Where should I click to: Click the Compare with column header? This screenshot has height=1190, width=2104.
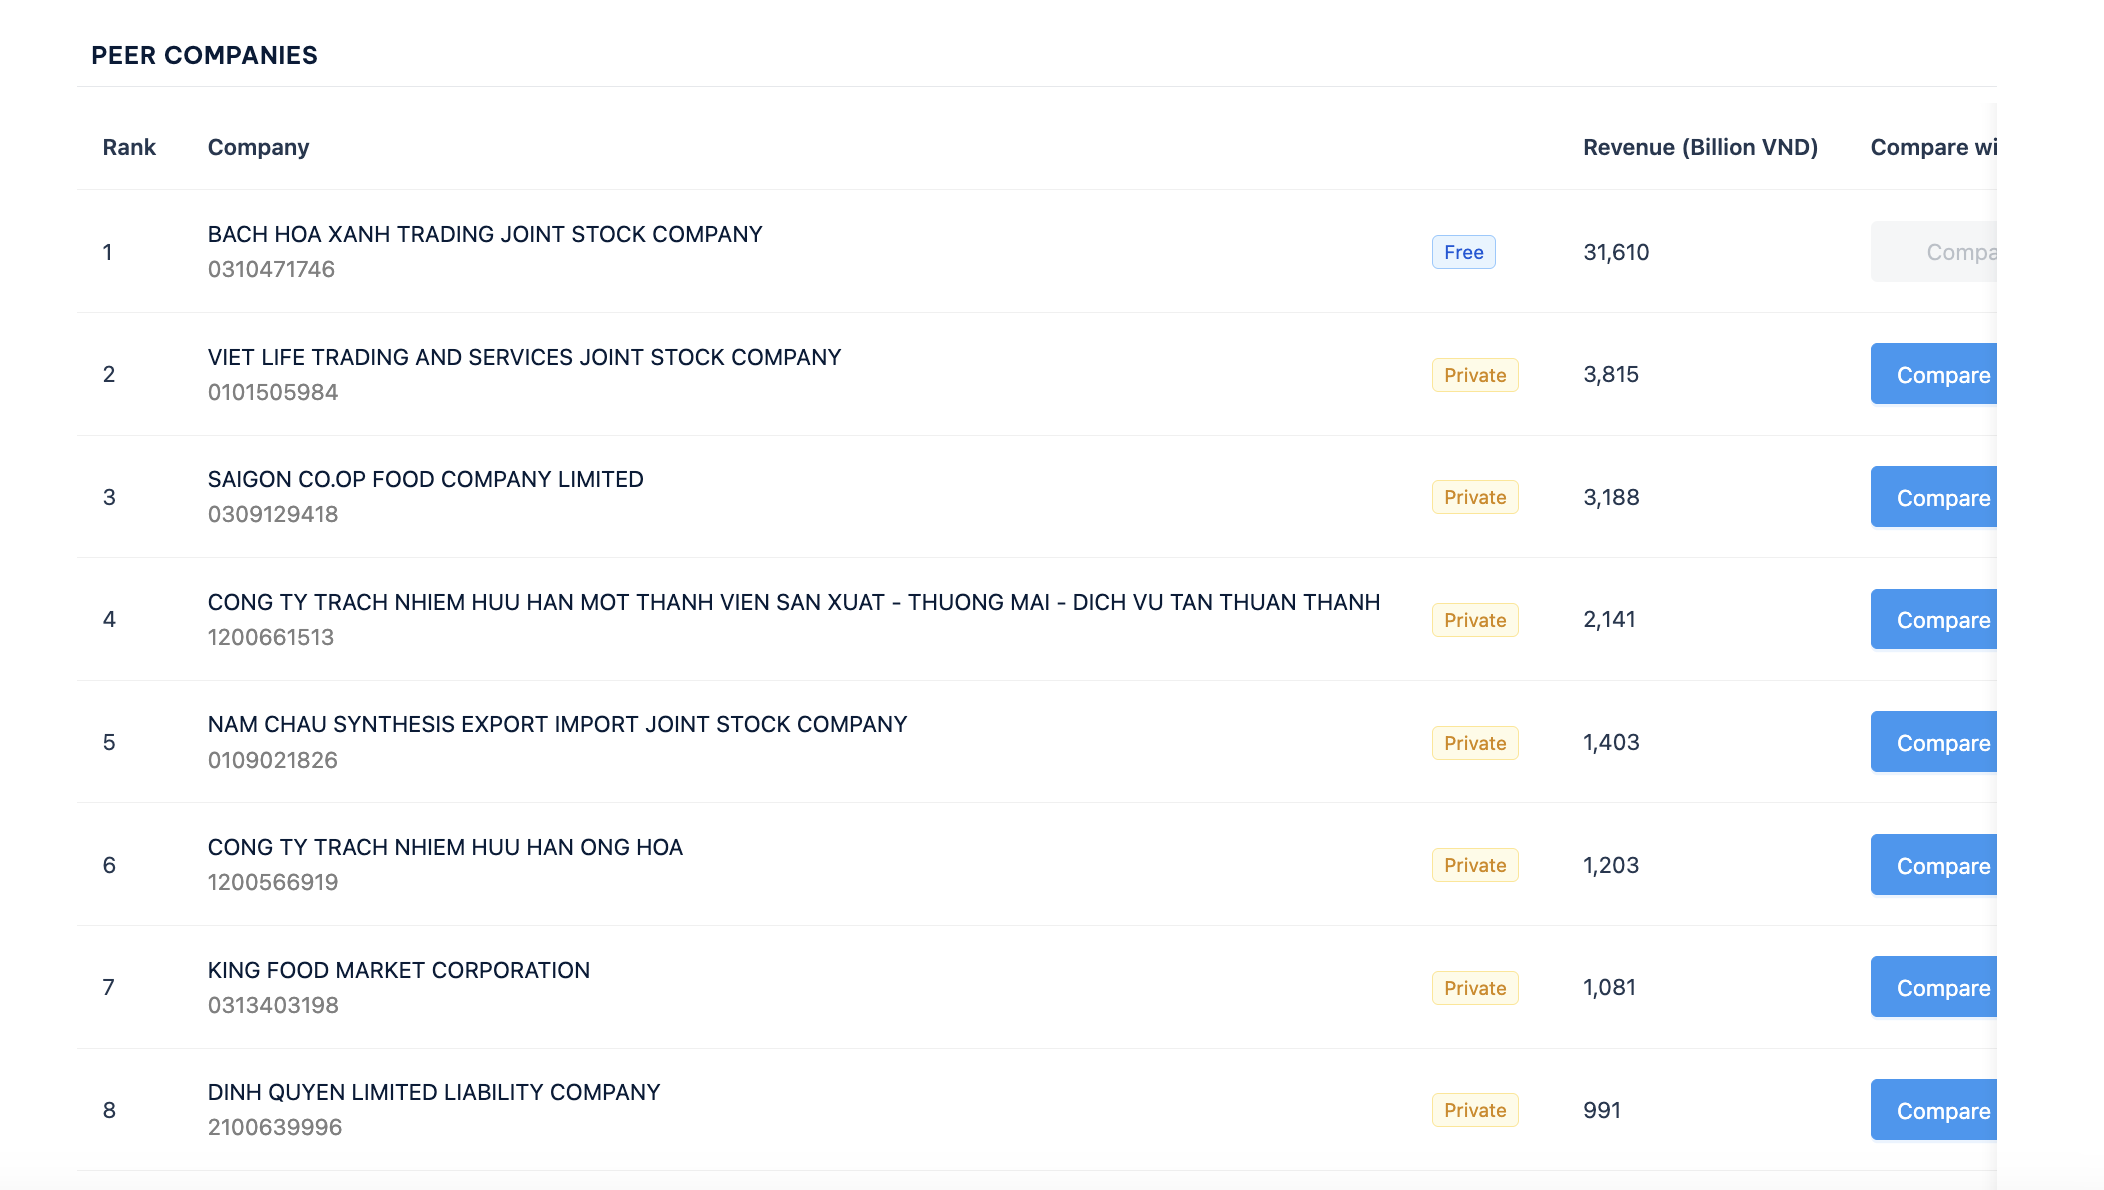(1934, 147)
